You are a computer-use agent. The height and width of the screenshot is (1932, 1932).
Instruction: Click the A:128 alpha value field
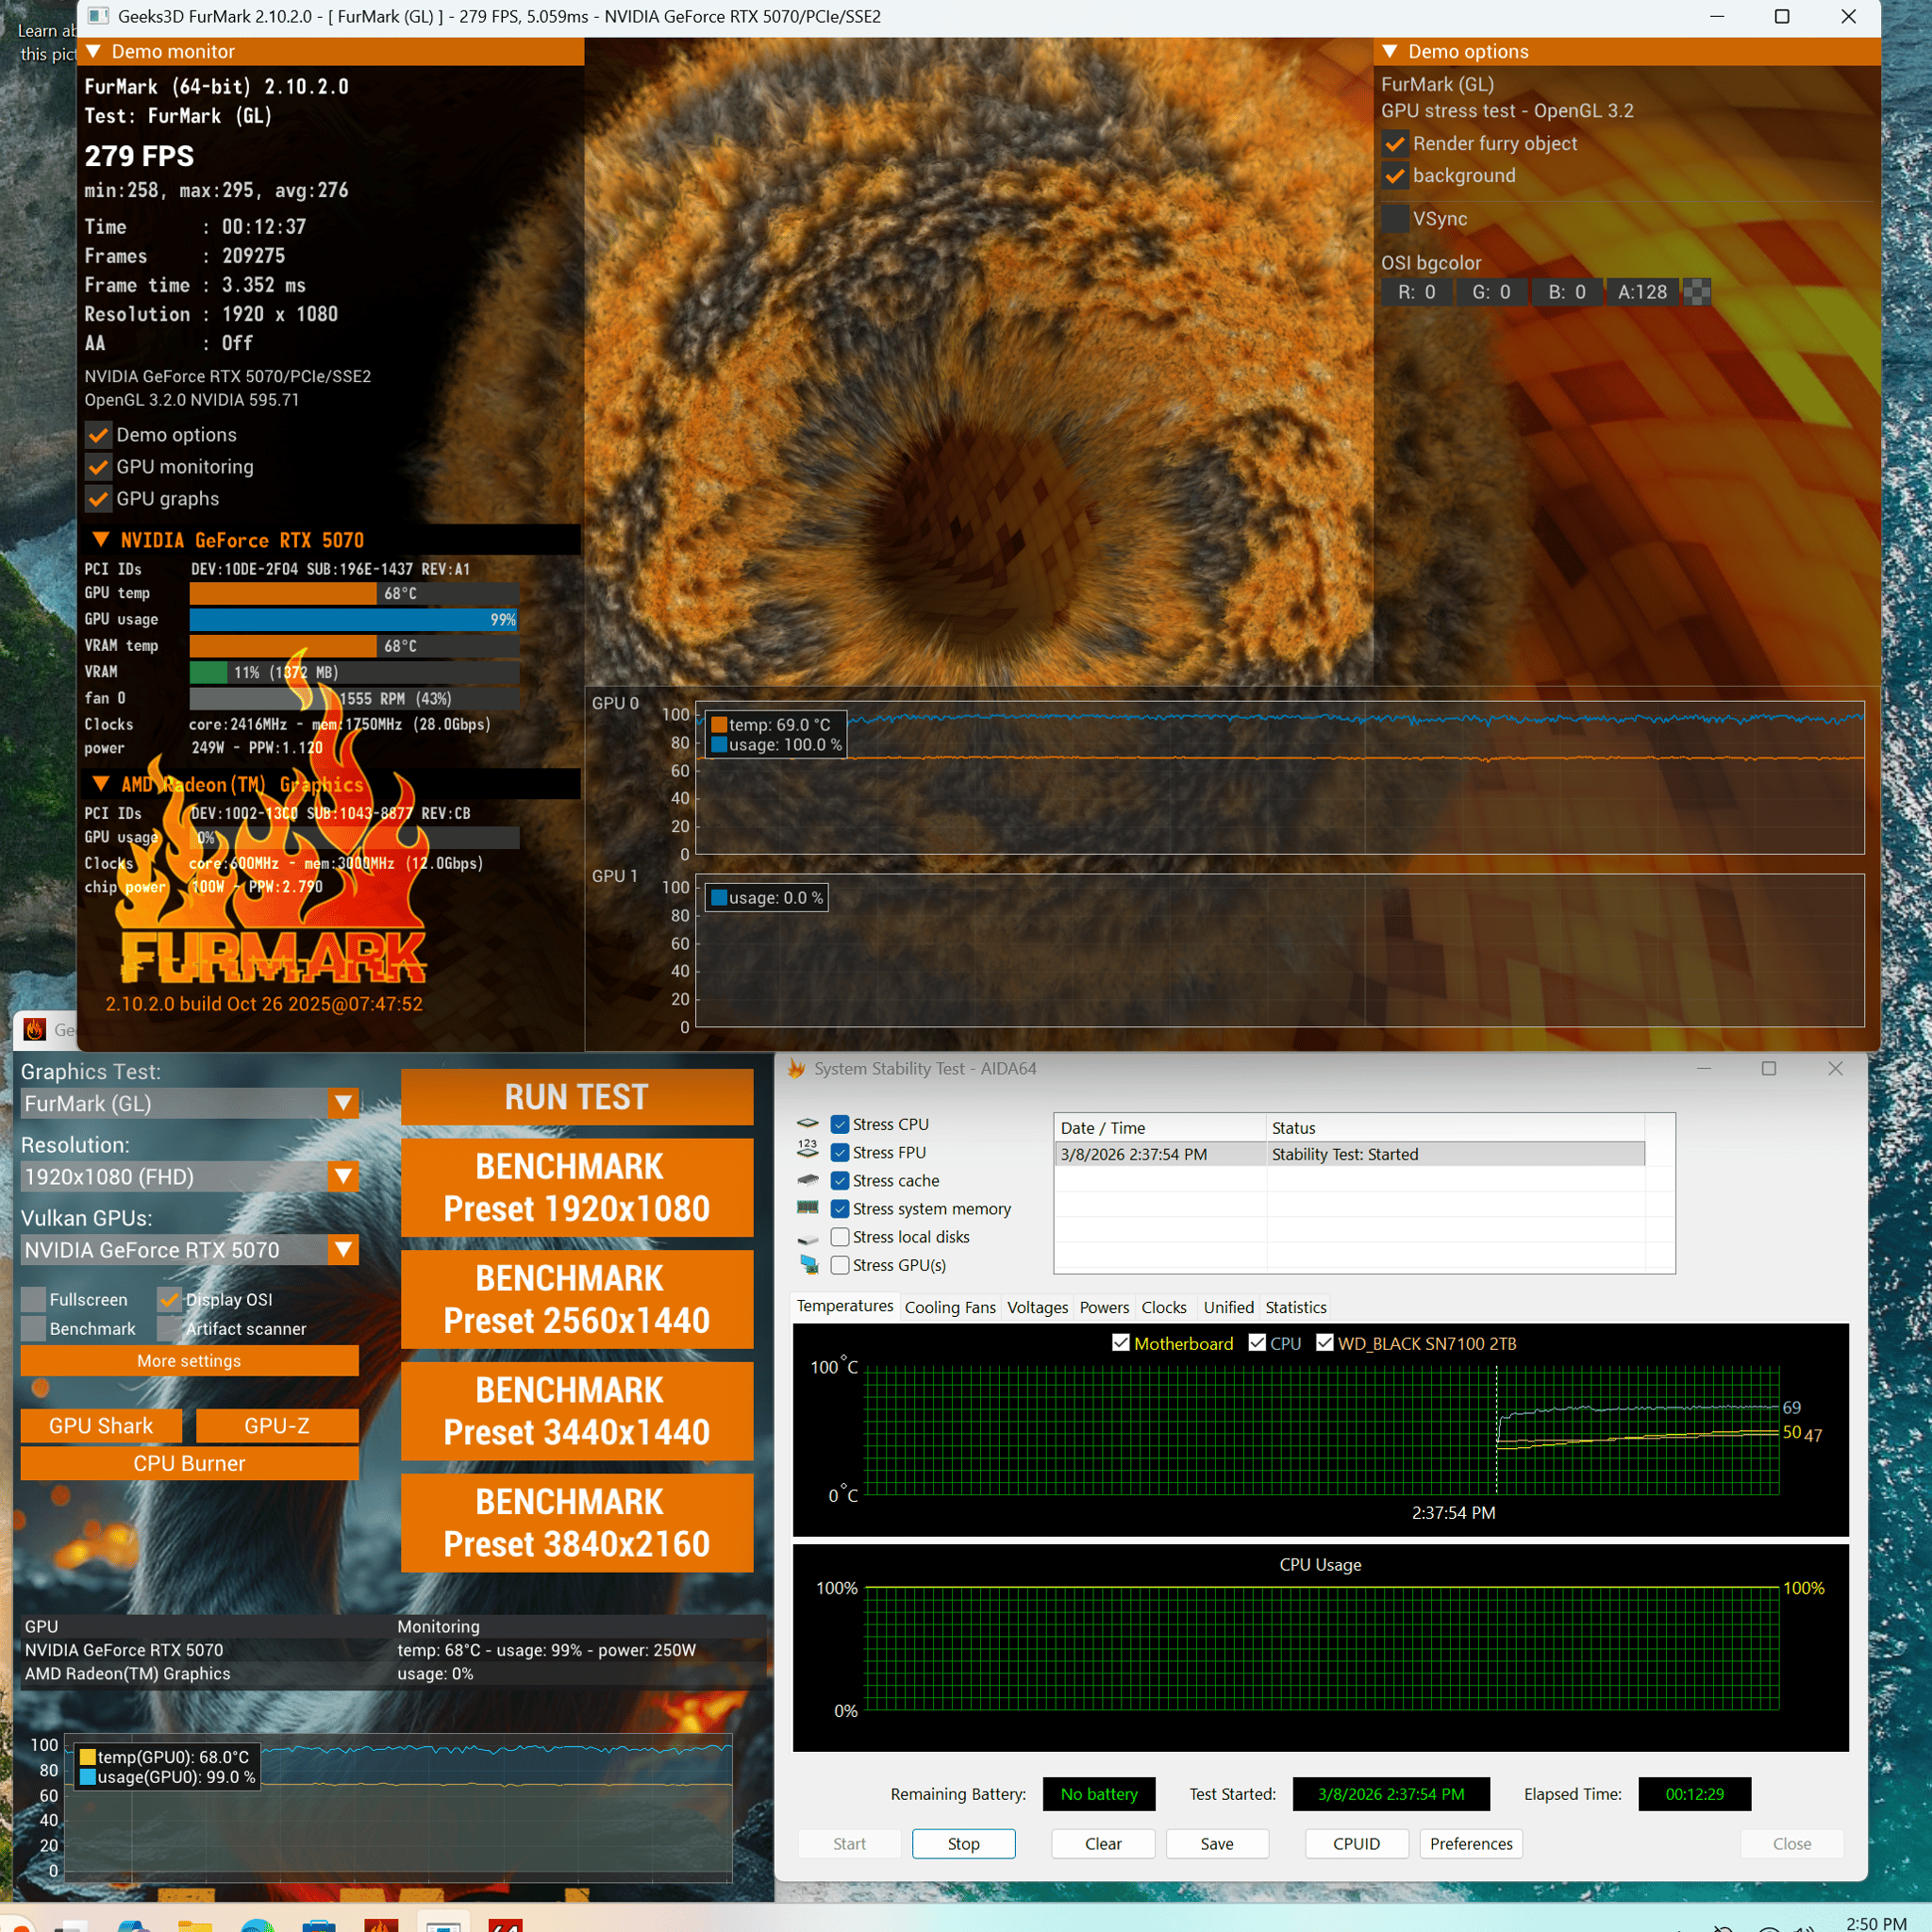tap(1643, 292)
